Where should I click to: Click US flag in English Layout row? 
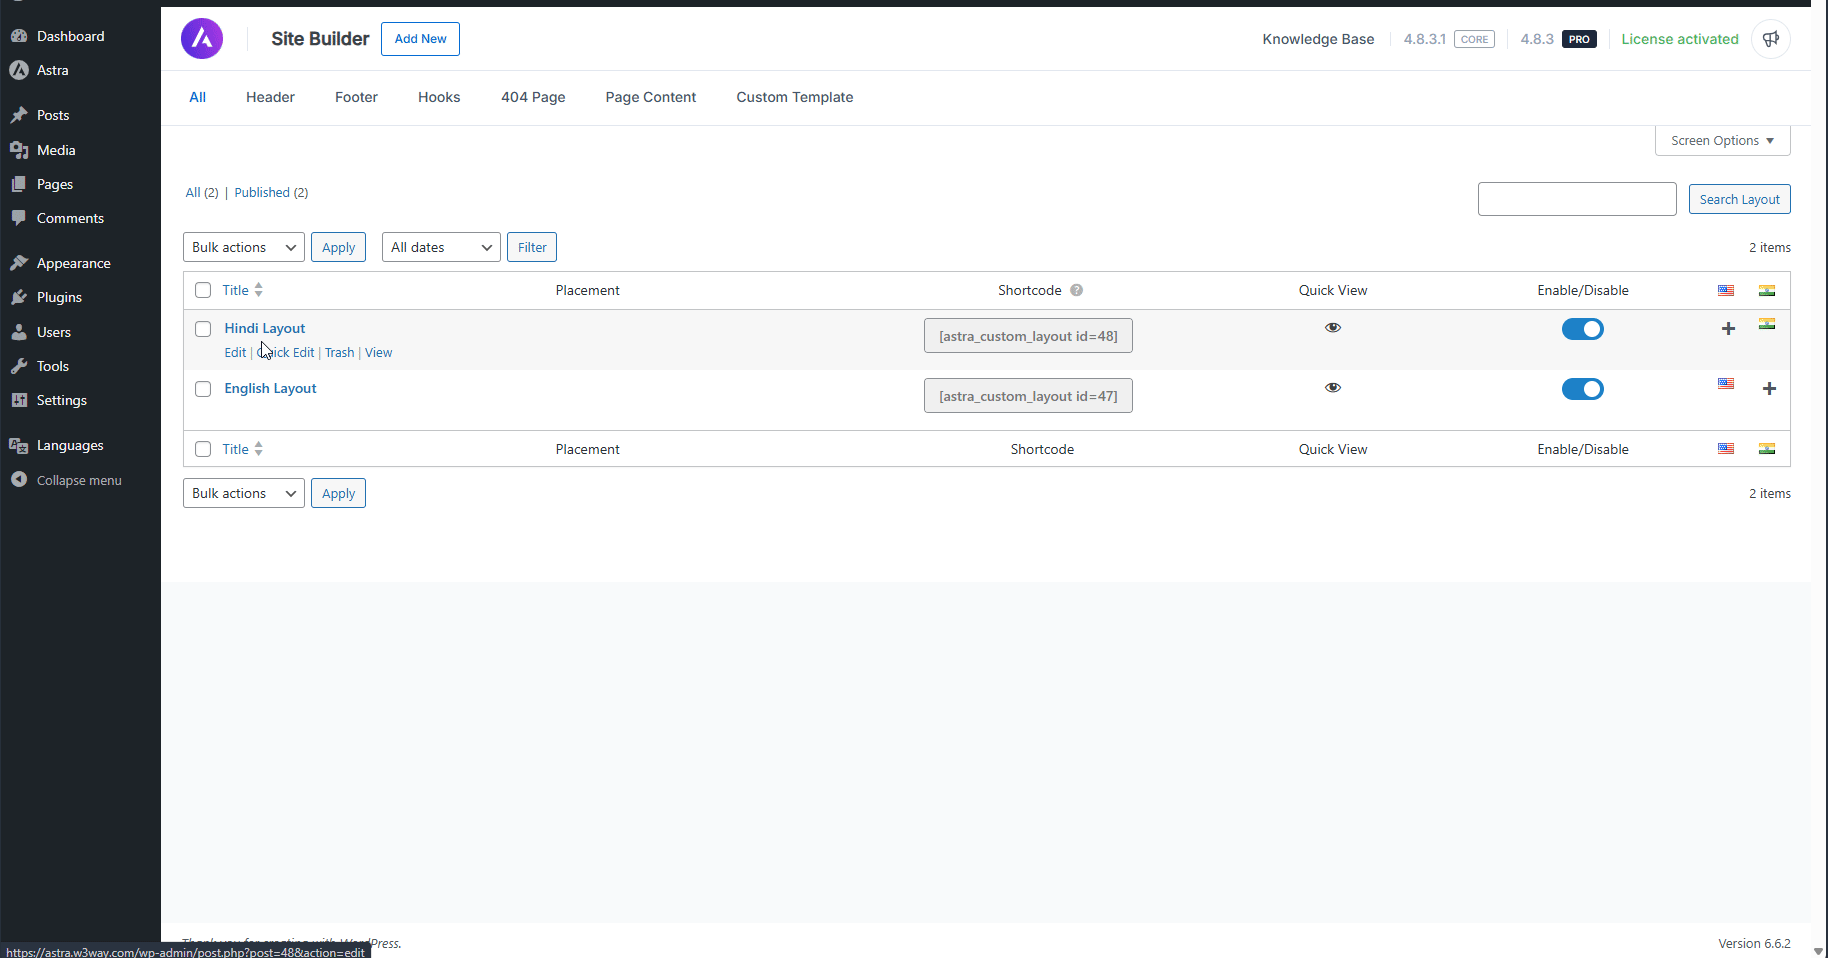pos(1726,384)
